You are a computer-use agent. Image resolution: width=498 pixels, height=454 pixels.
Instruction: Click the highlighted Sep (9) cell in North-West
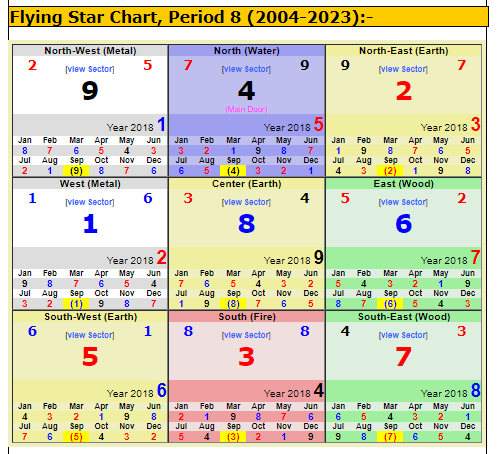(x=76, y=171)
